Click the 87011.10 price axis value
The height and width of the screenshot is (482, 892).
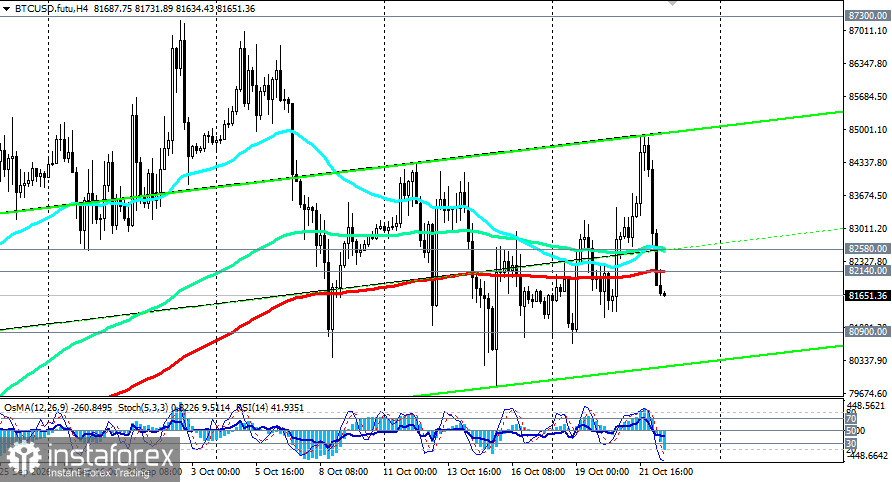(868, 31)
